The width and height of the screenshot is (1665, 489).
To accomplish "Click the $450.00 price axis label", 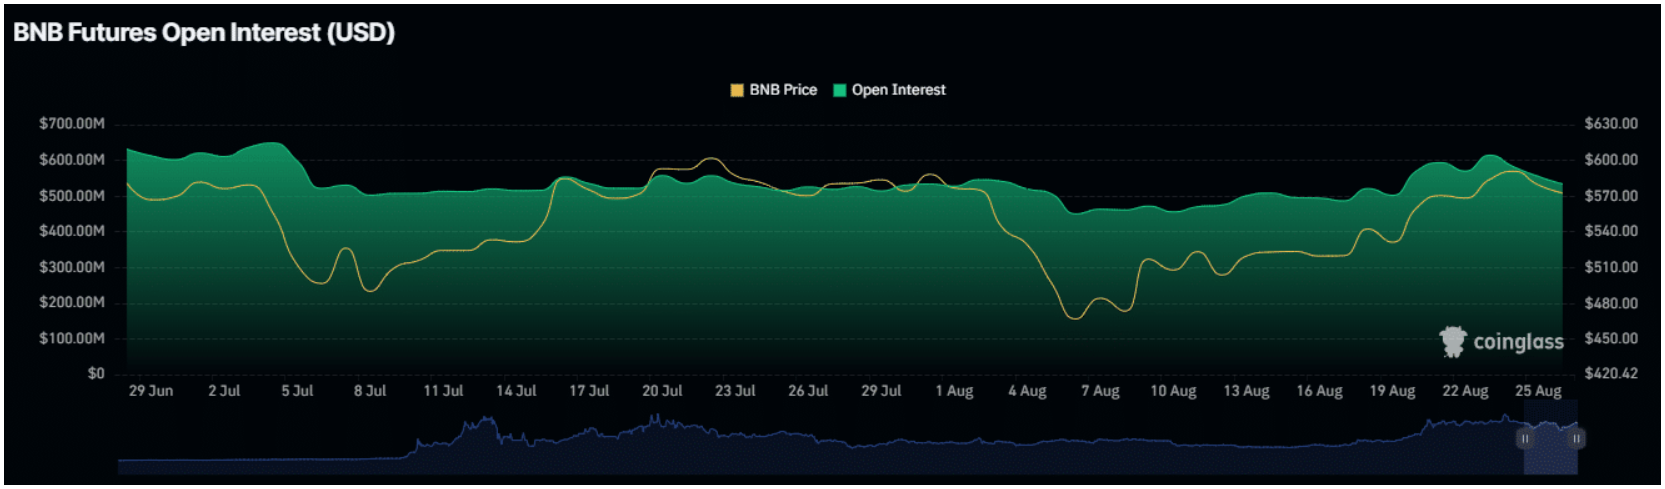I will pos(1611,339).
